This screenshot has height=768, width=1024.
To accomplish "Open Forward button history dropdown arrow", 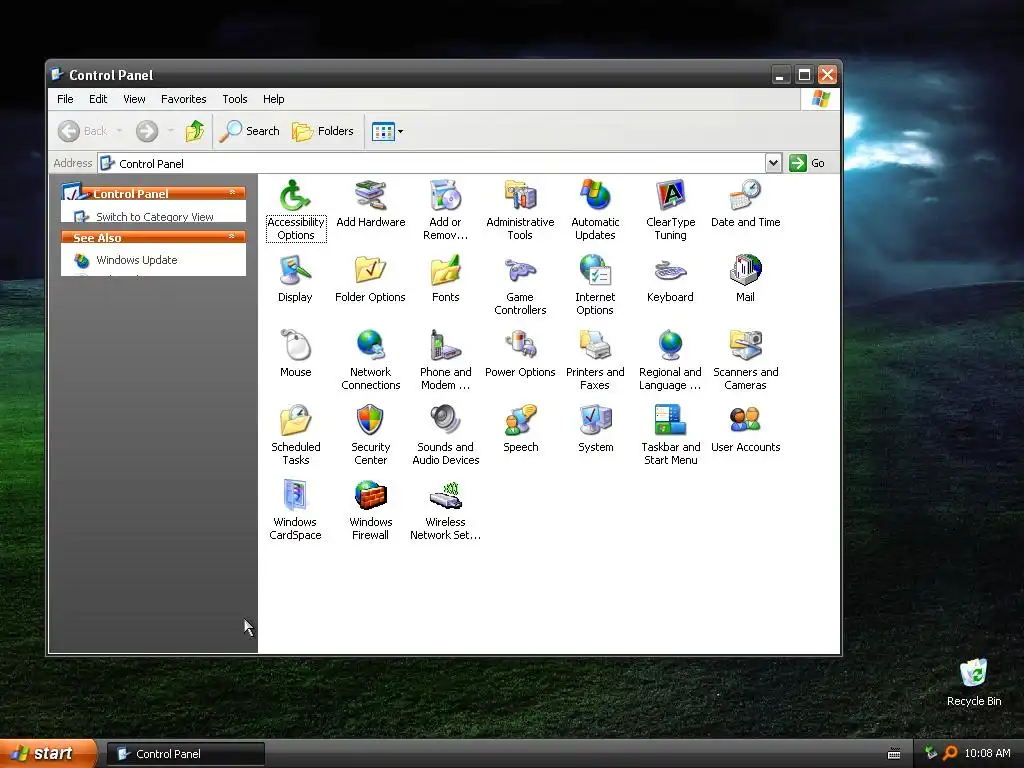I will tap(170, 131).
